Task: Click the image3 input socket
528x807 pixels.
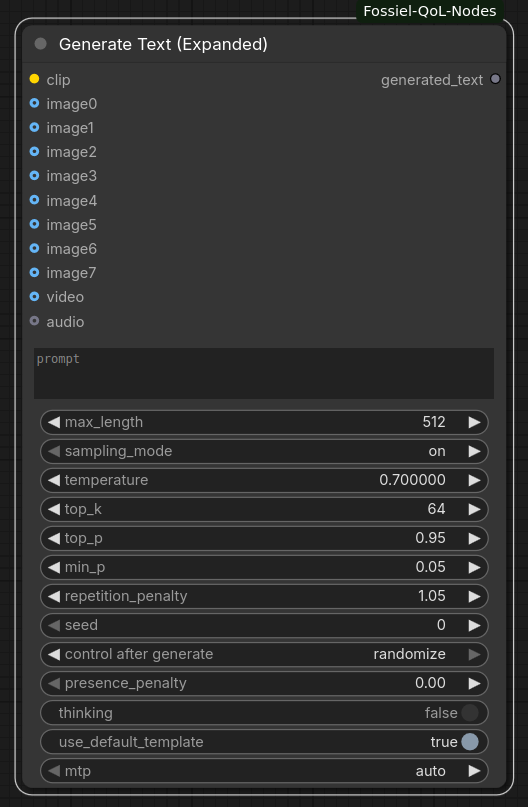Action: click(34, 176)
